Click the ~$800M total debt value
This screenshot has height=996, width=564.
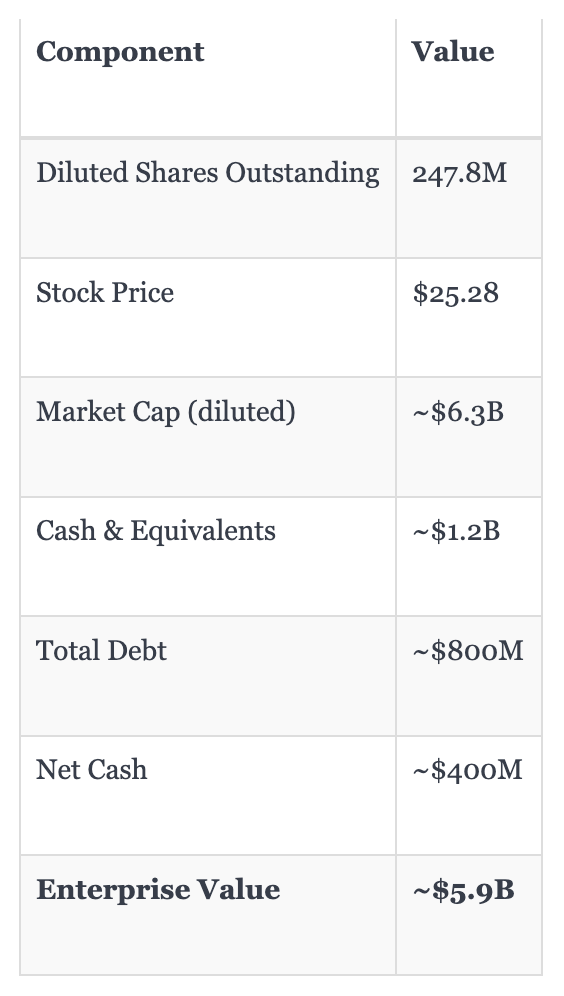pyautogui.click(x=468, y=650)
